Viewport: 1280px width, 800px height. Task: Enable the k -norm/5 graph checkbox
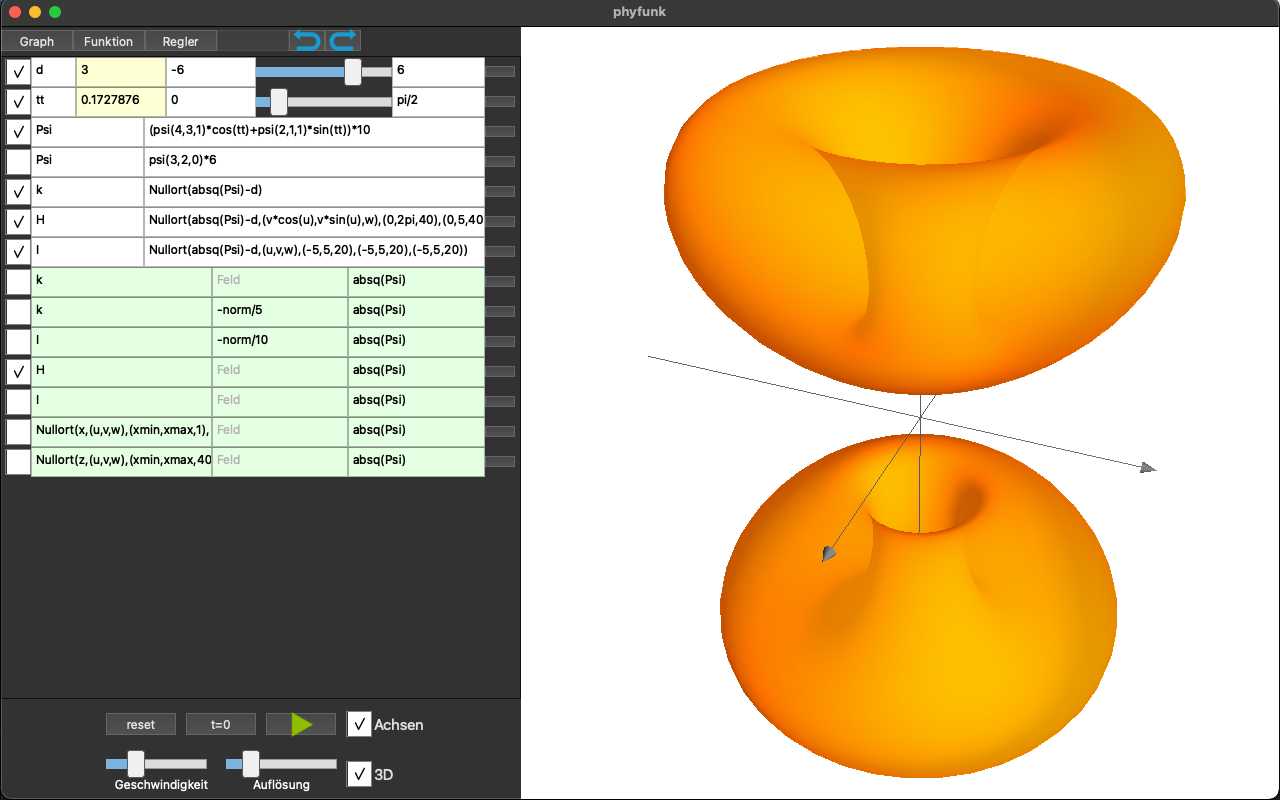click(18, 312)
